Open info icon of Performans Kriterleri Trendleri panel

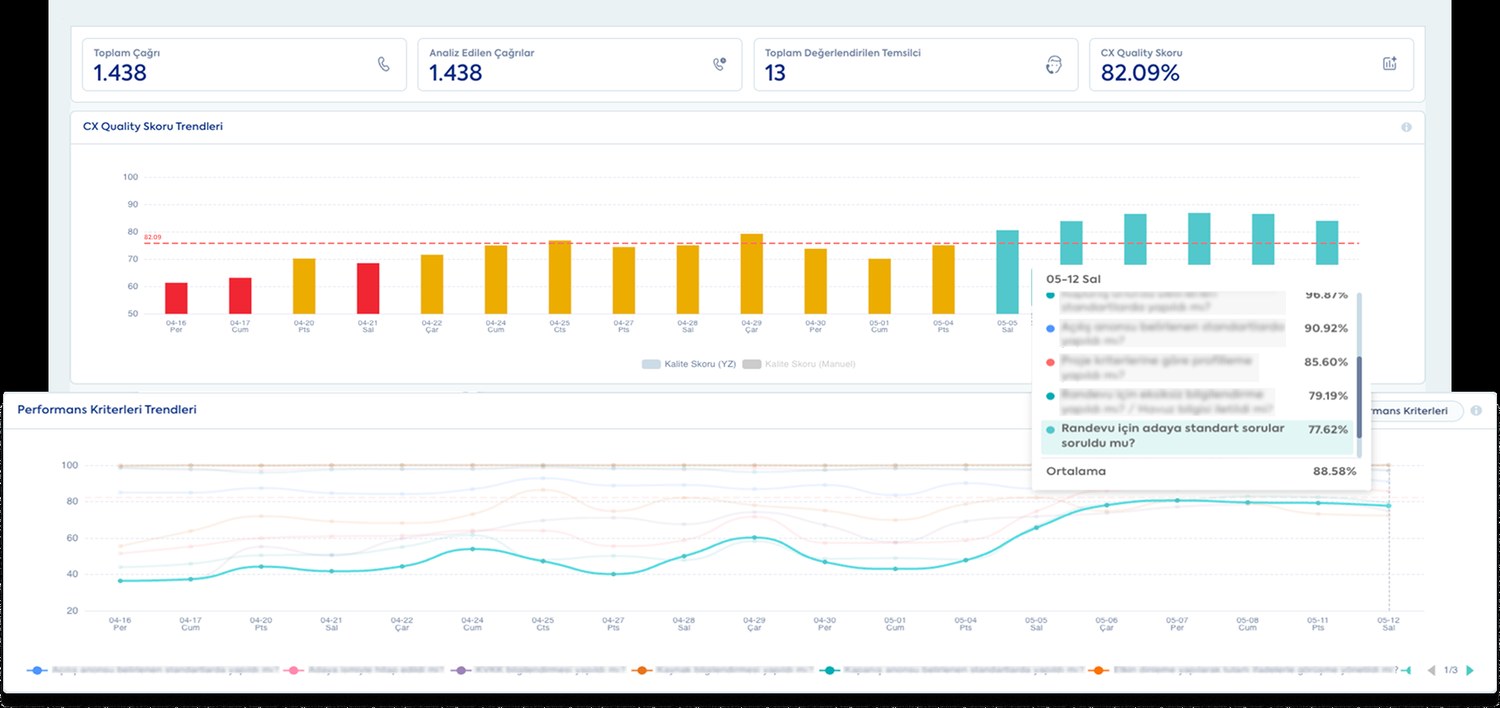click(x=1476, y=411)
